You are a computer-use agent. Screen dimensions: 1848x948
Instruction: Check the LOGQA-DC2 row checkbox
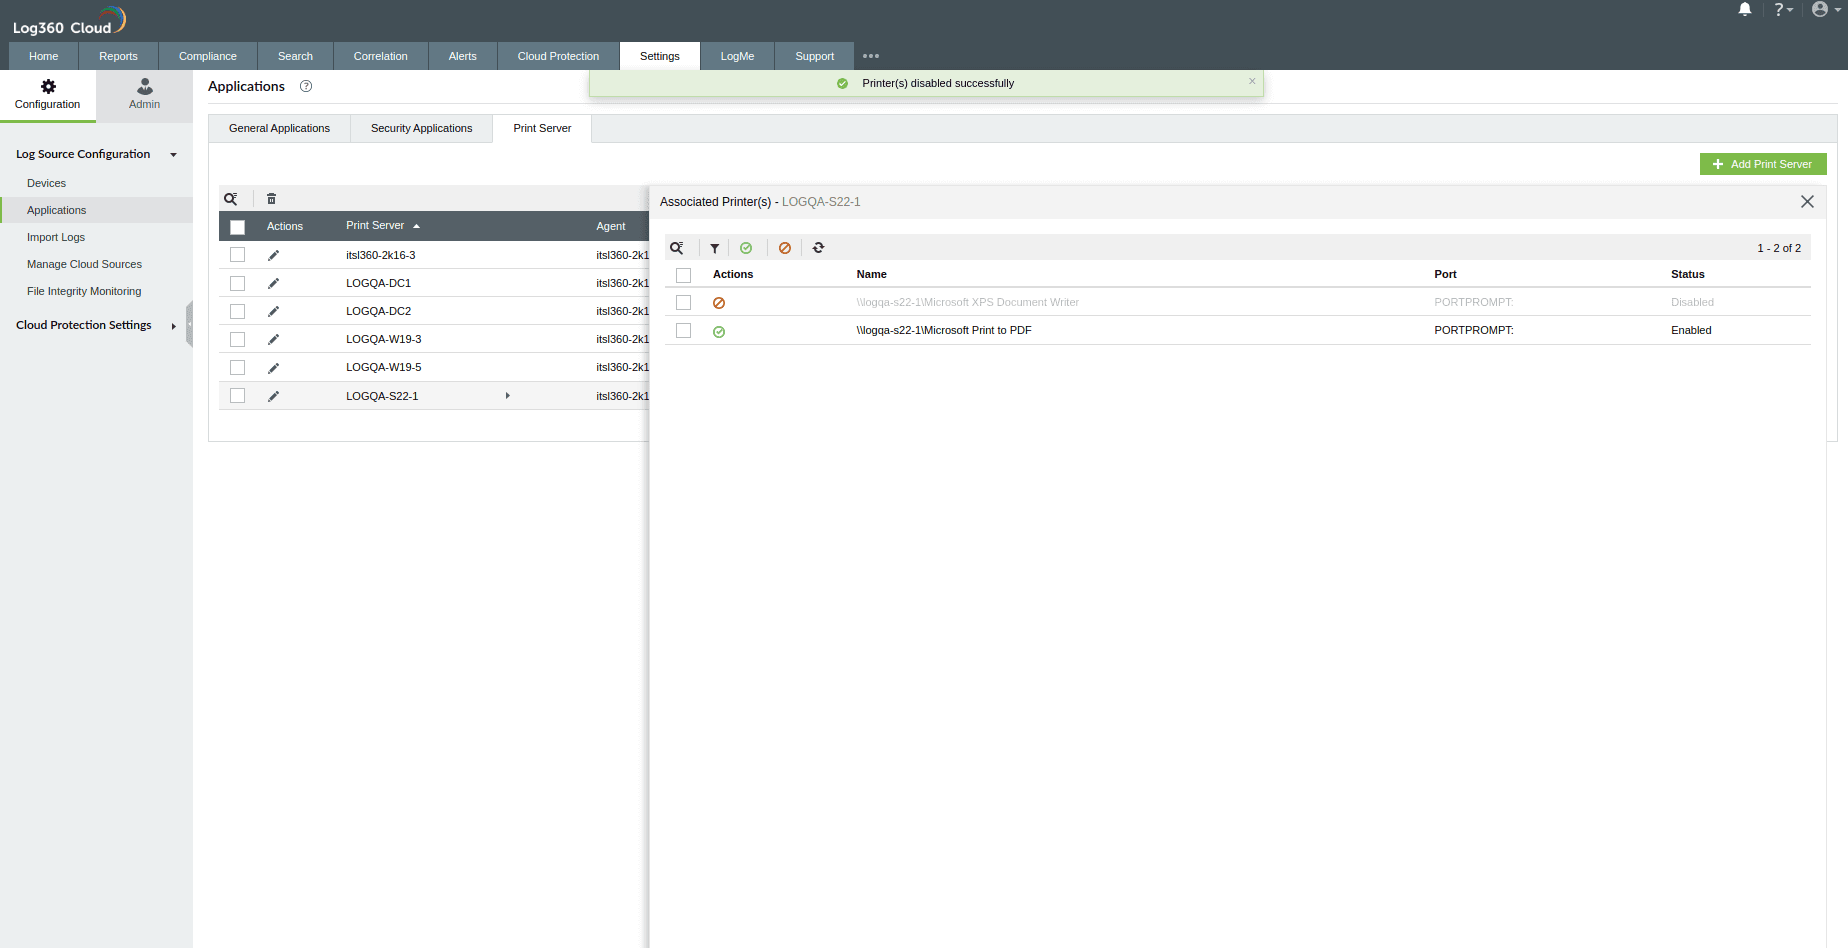click(x=238, y=311)
